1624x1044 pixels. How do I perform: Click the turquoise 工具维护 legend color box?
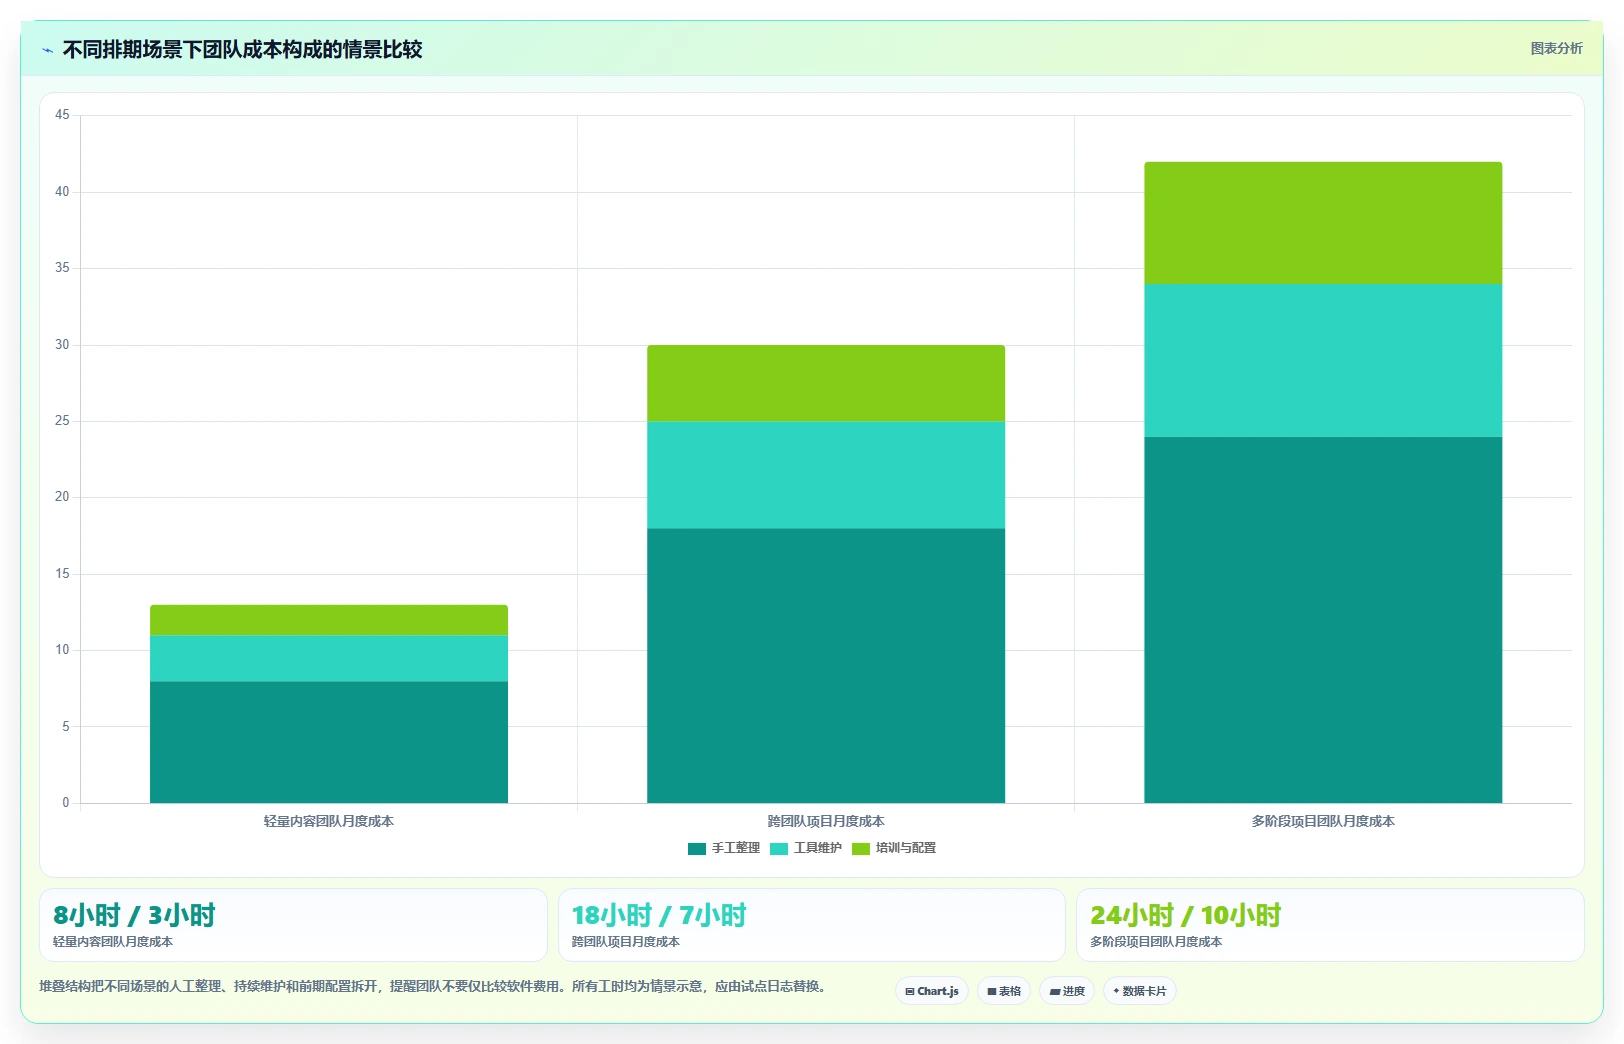point(779,849)
